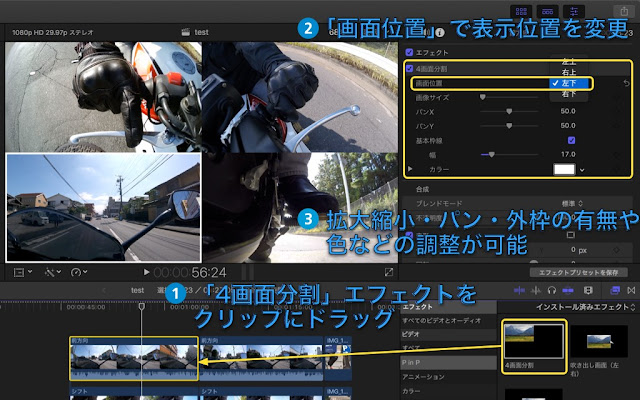This screenshot has width=640, height=400.
Task: Open the viewer transform tools popup
Action: tap(21, 272)
